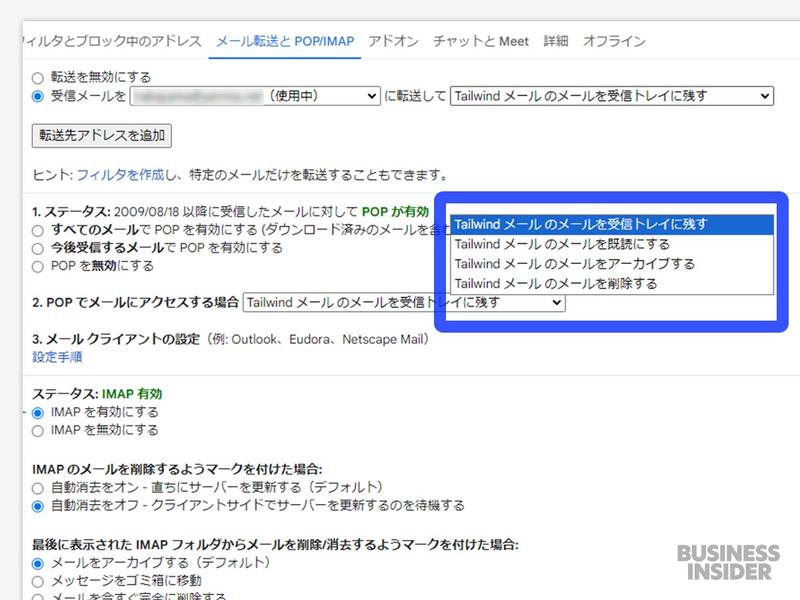Screen dimensions: 800x600
Task: Open the アドオン tab
Action: (393, 41)
